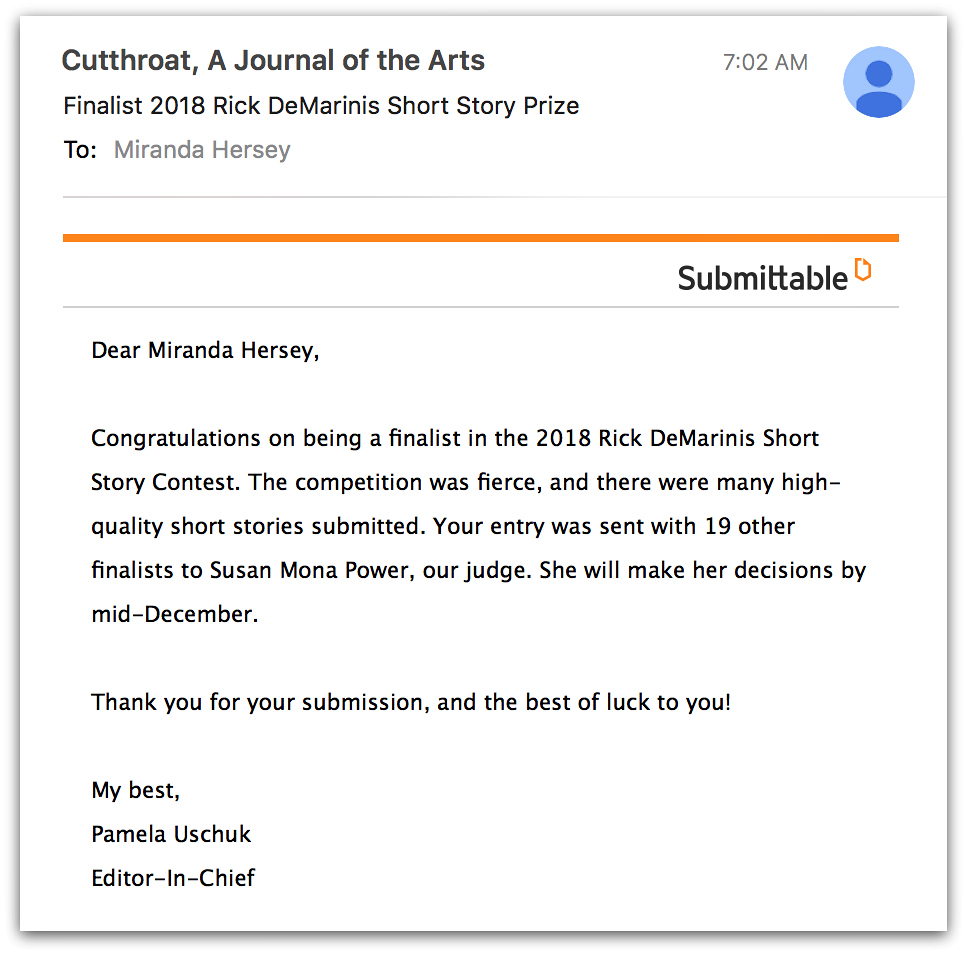Image resolution: width=967 pixels, height=955 pixels.
Task: Open sender Cutthroat, A Journal of the Arts
Action: pos(273,60)
